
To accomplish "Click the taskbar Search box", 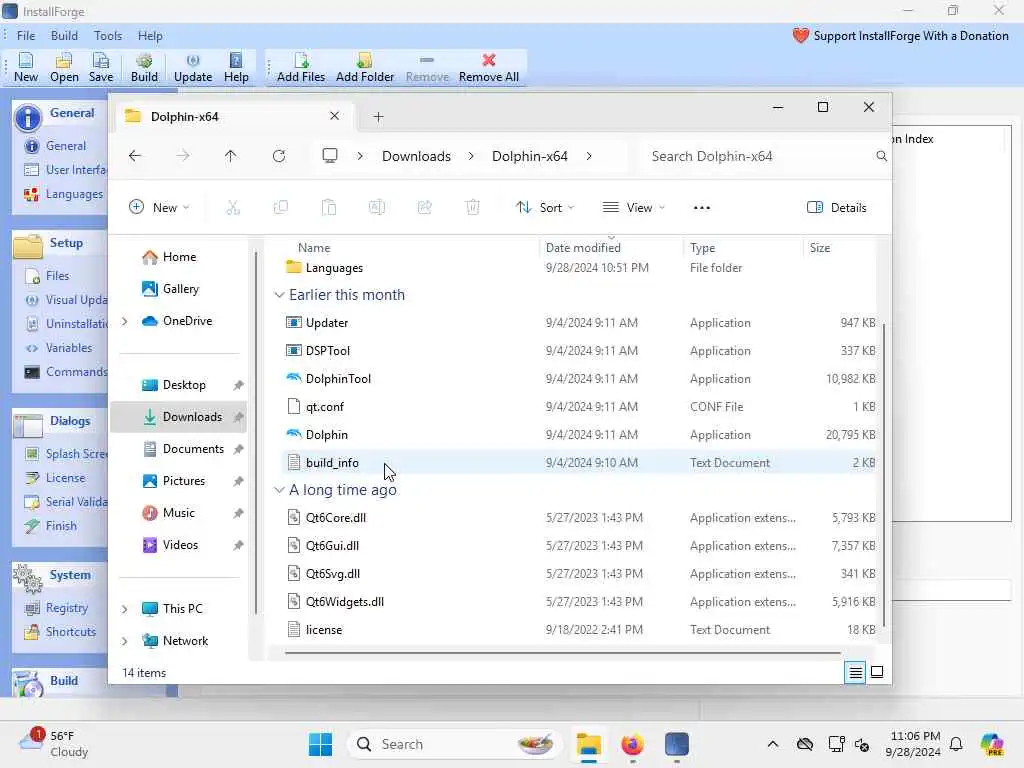I will pos(455,744).
